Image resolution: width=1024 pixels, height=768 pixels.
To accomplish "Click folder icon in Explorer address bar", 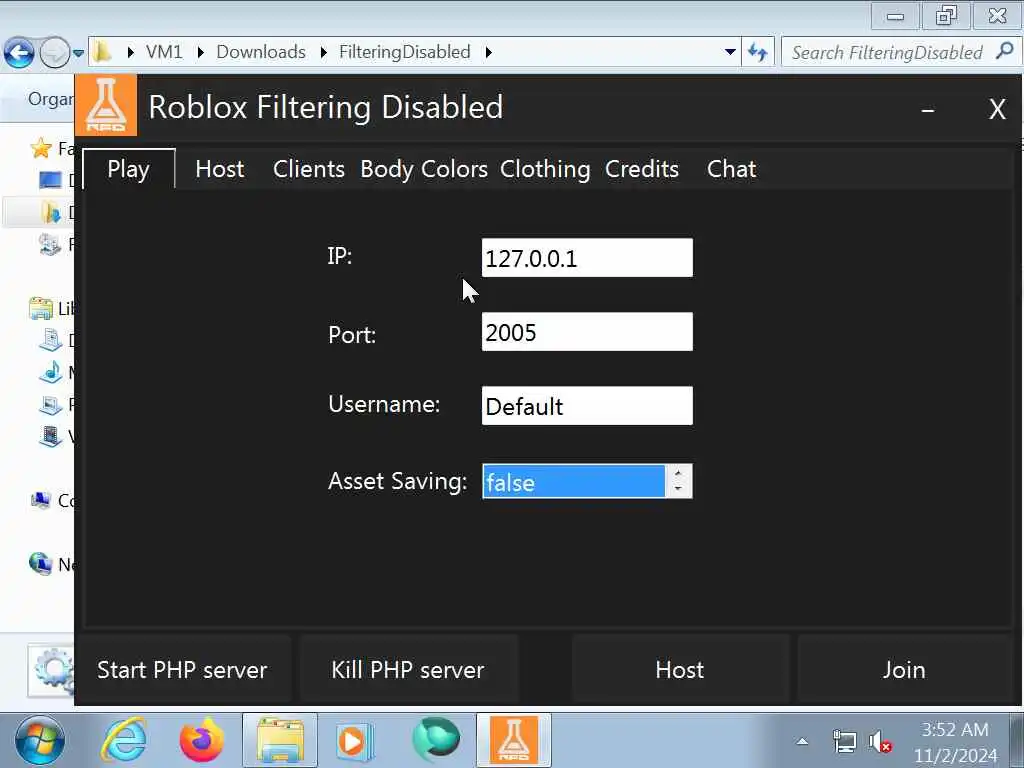I will [102, 52].
